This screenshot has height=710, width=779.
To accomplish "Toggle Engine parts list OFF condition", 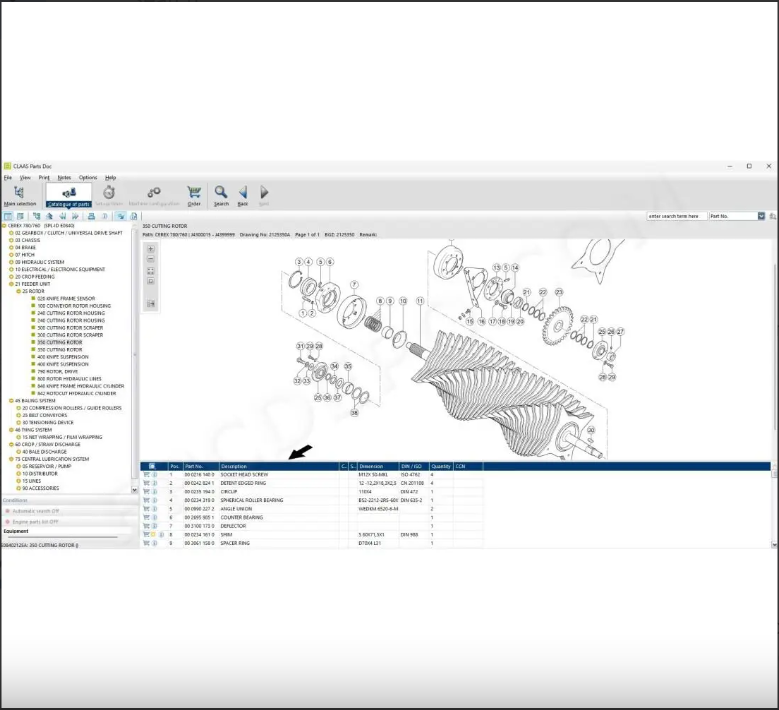I will 40,522.
